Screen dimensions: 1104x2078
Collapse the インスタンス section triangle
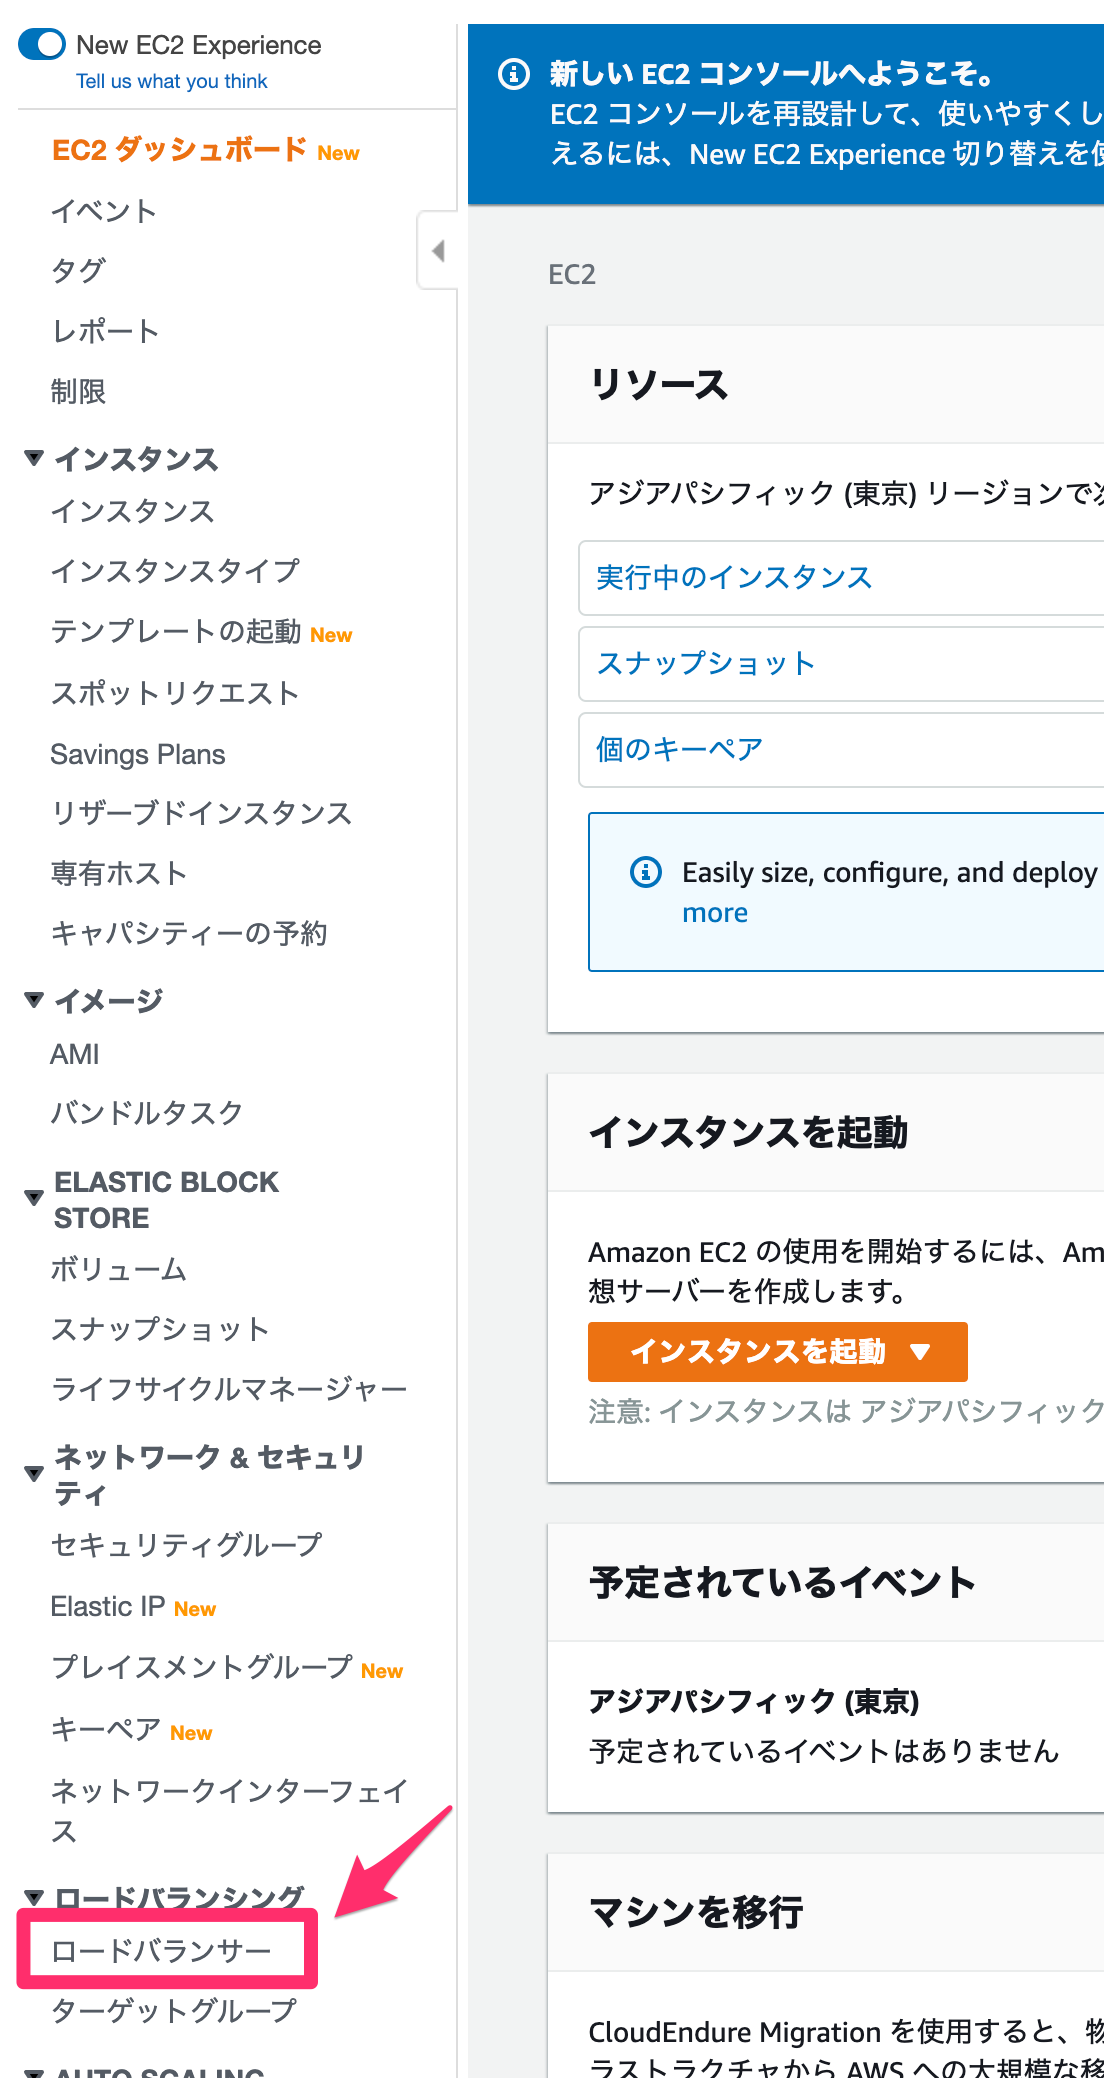(32, 458)
